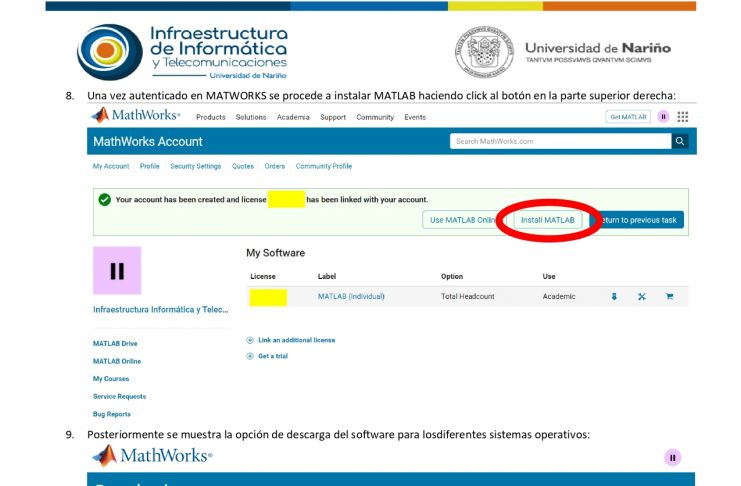Open the Infraestructura Informática y Telec... profile link
The height and width of the screenshot is (486, 741).
click(161, 310)
